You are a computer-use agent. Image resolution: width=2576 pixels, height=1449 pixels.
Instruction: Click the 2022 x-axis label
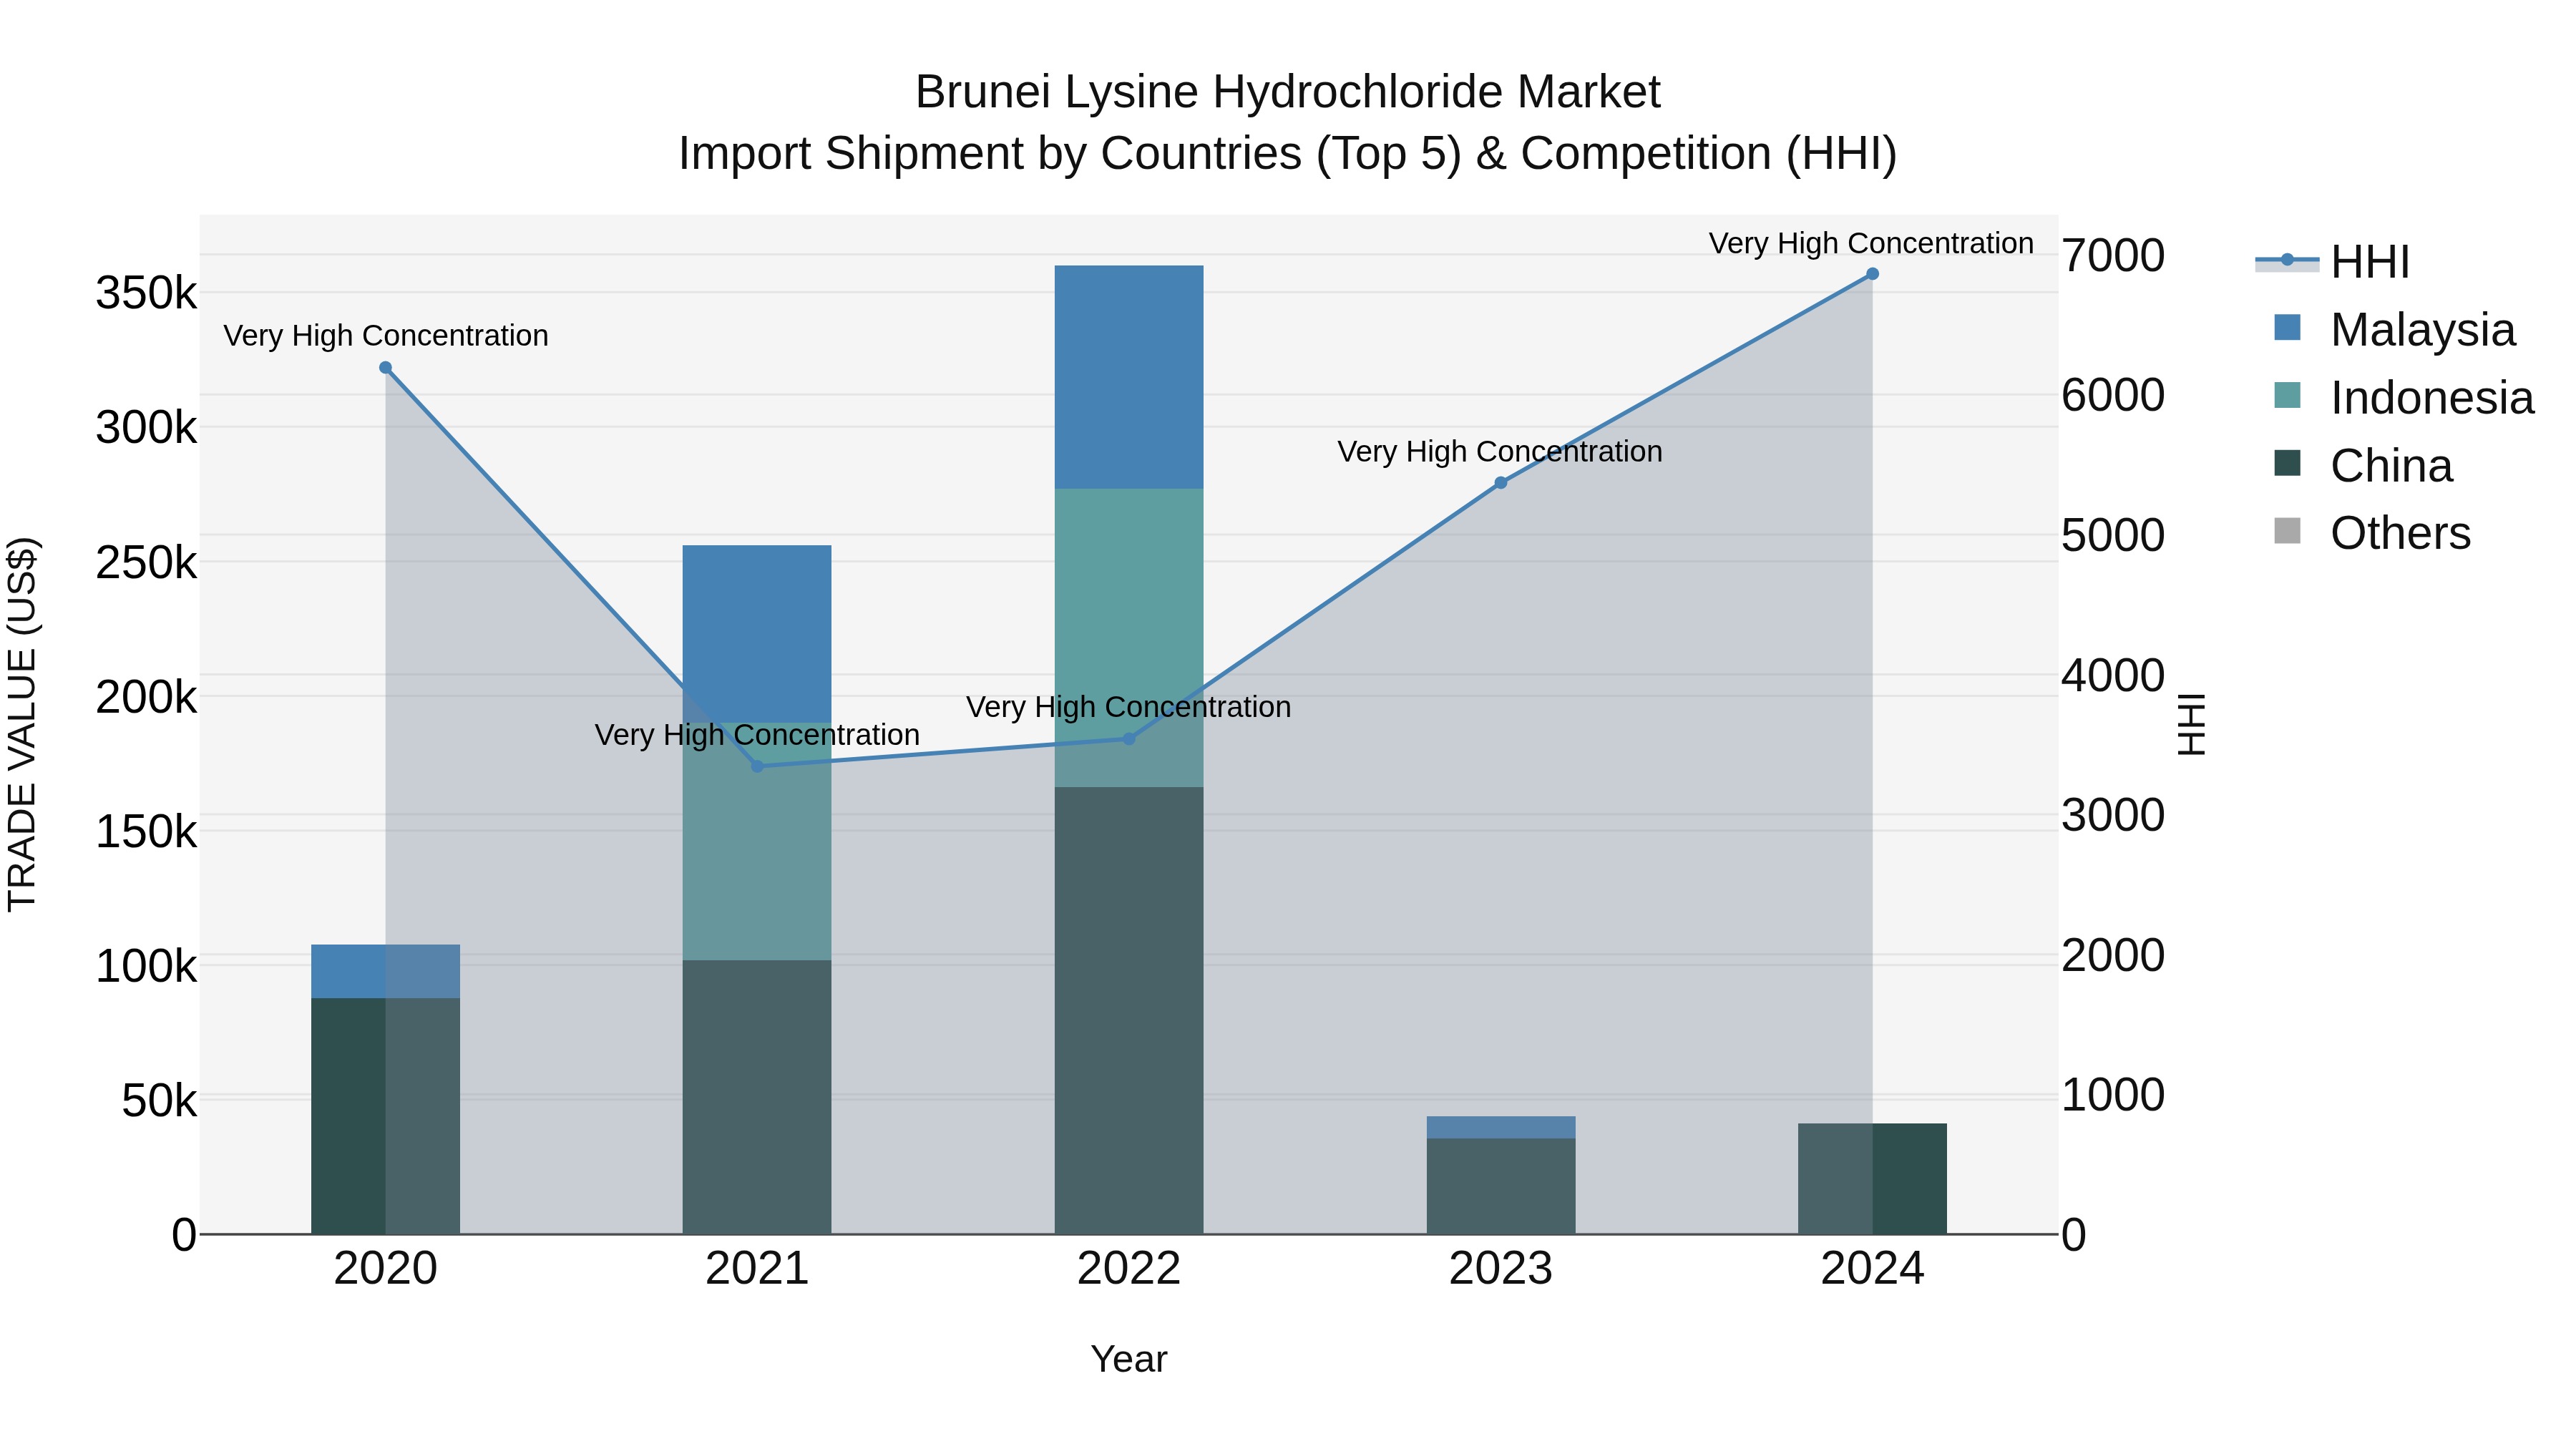[1129, 1269]
